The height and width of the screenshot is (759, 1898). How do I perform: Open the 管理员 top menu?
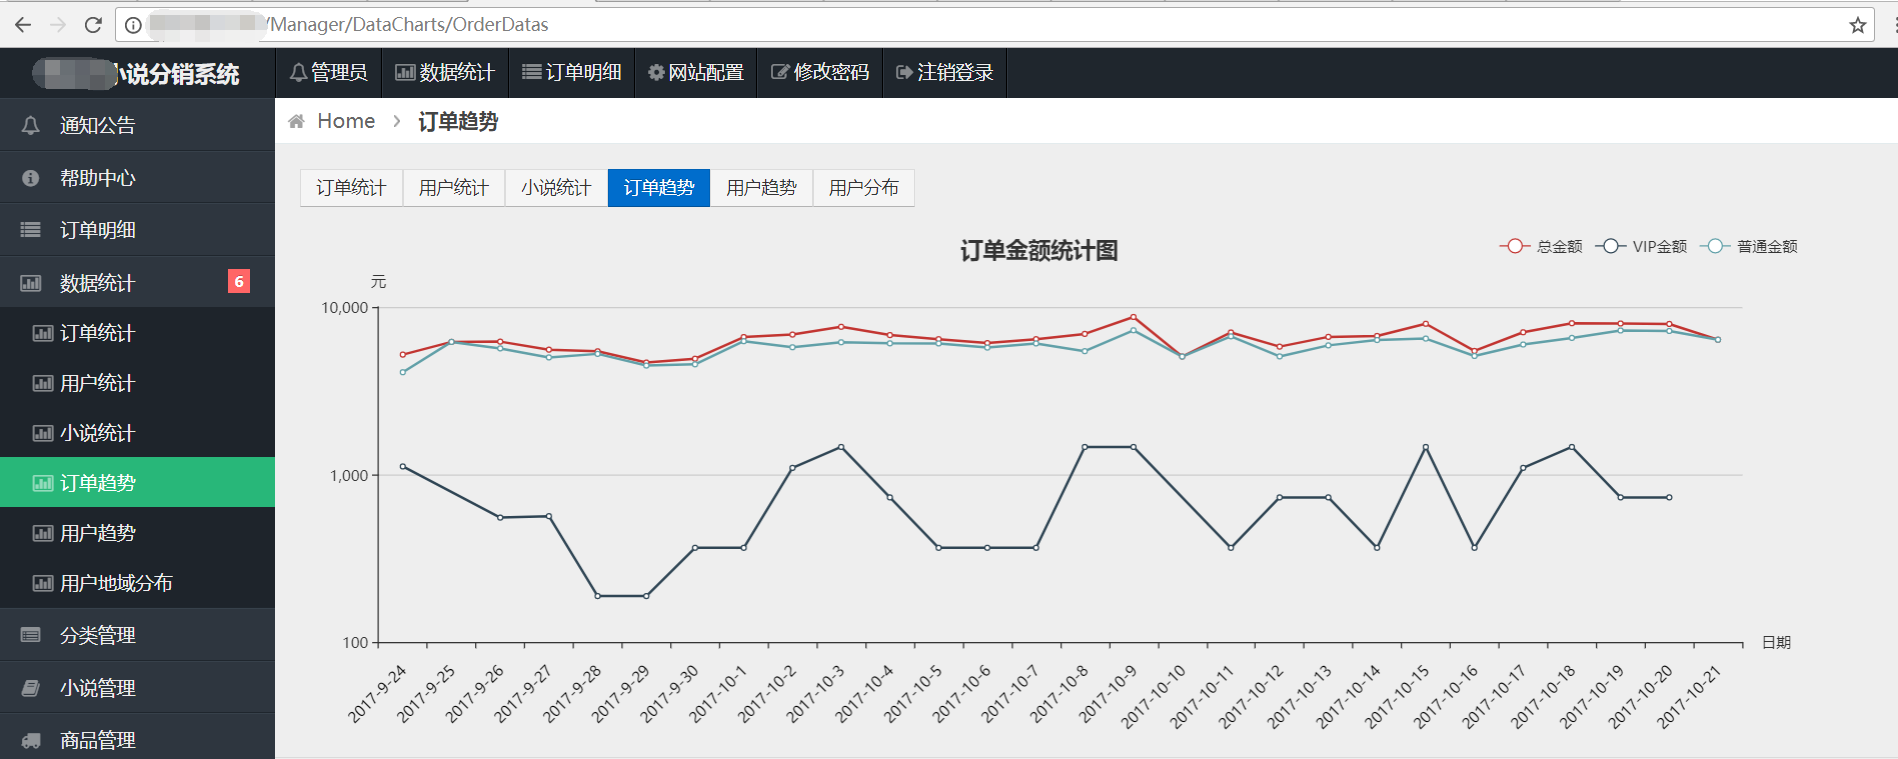[x=328, y=72]
